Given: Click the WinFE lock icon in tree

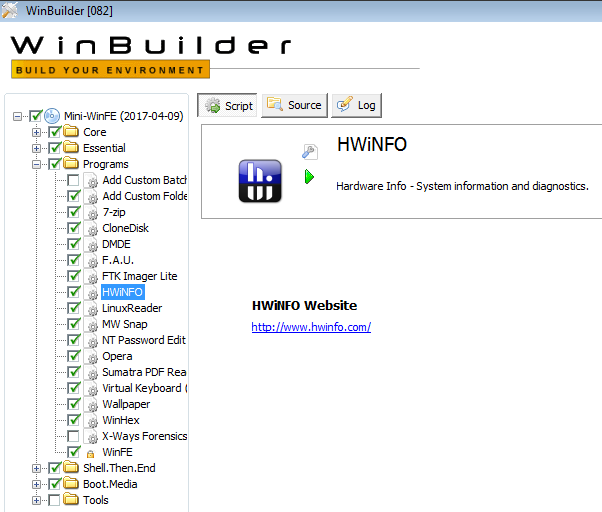Looking at the screenshot, I should click(x=91, y=453).
